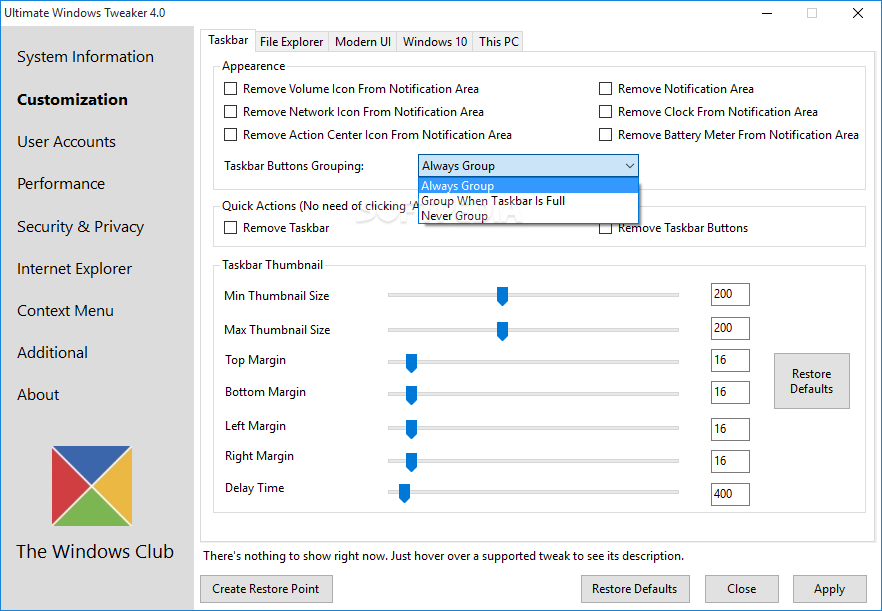882x611 pixels.
Task: Open the Additional section
Action: [x=52, y=353]
